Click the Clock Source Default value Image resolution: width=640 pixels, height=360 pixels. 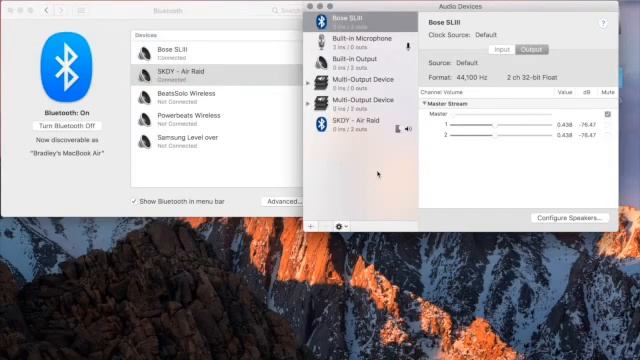tap(486, 35)
